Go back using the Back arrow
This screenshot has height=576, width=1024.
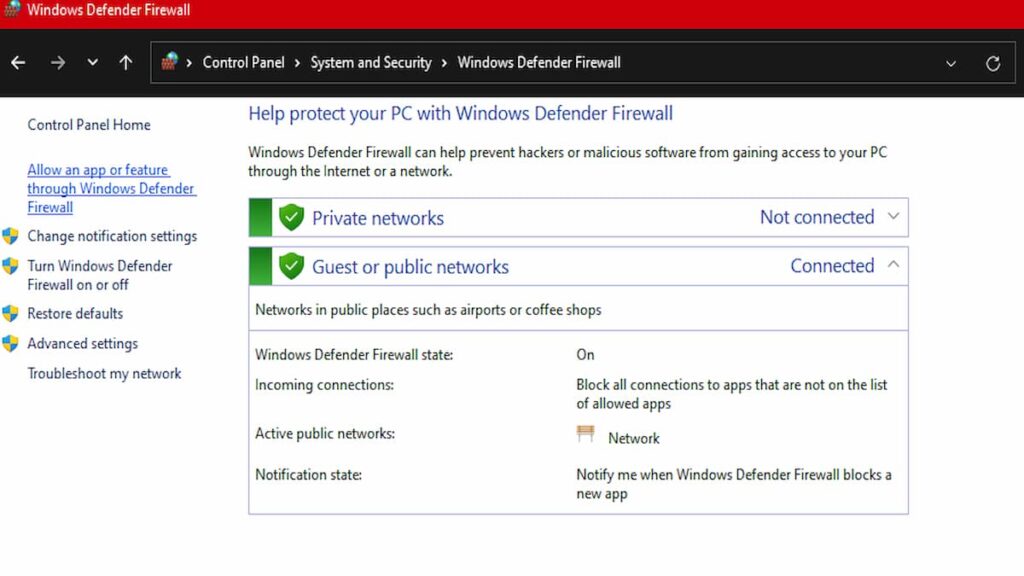pyautogui.click(x=18, y=63)
